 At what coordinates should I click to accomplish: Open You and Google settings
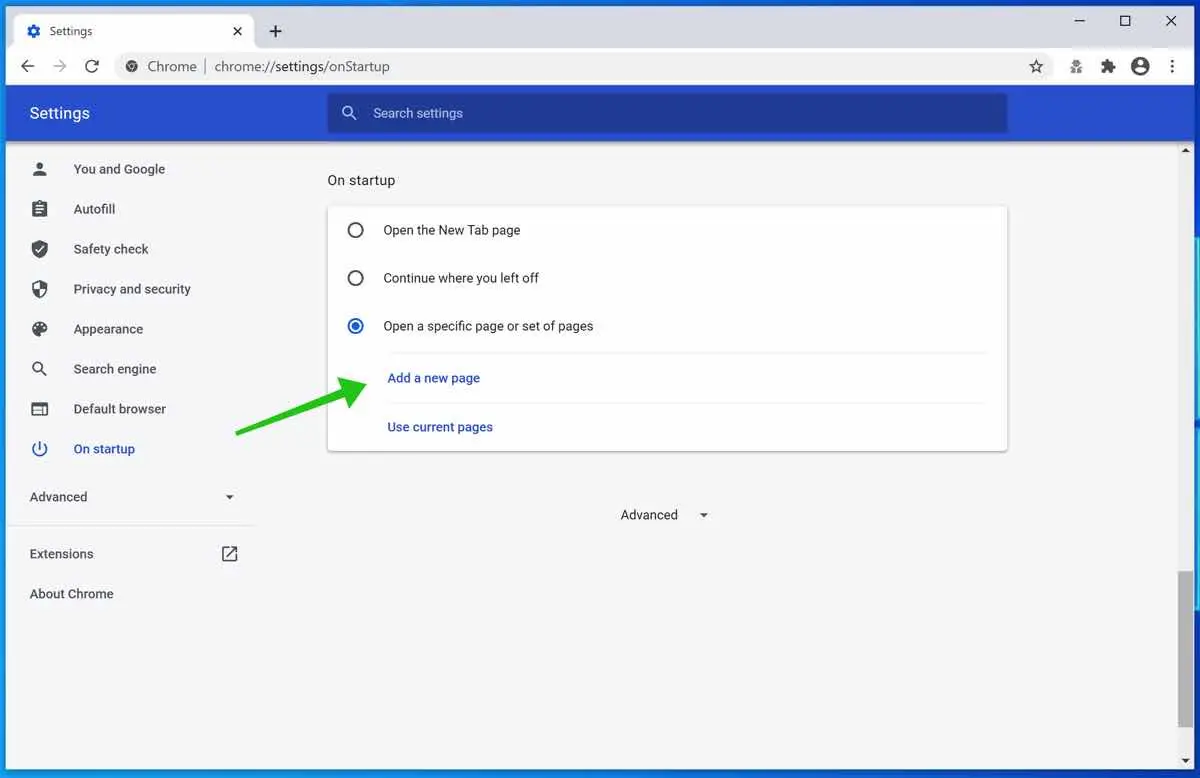click(x=119, y=169)
